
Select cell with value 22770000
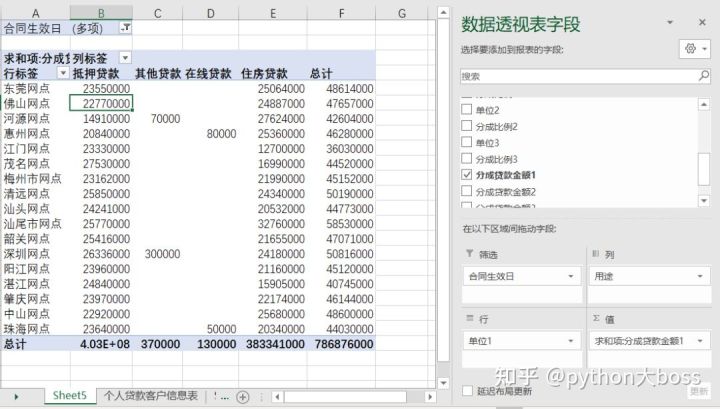pos(101,103)
